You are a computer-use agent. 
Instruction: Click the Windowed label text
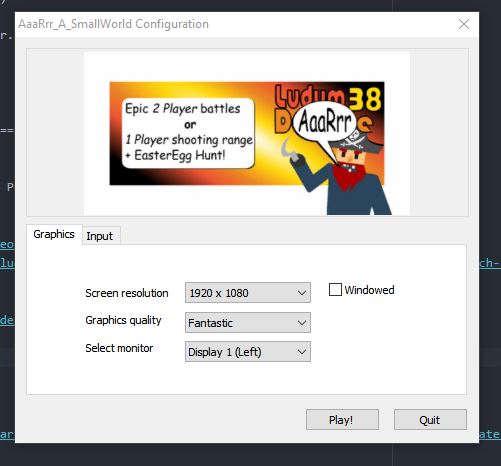point(369,290)
